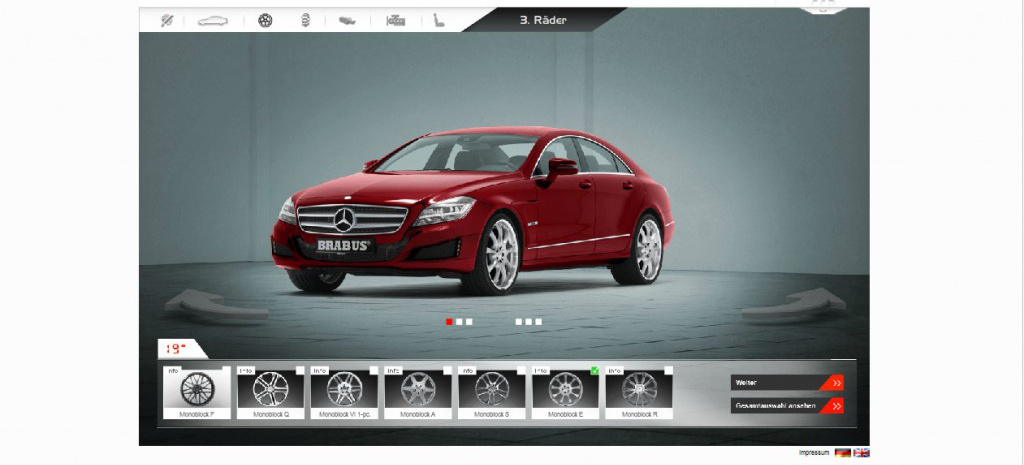The image size is (1024, 465).
Task: Select last dot in right dot group
Action: 538,321
